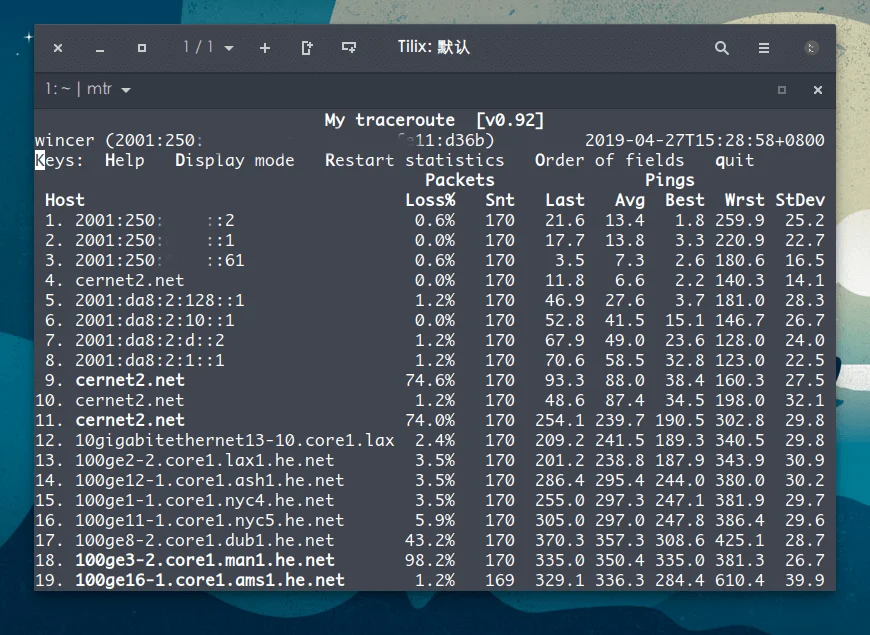The height and width of the screenshot is (635, 870).
Task: Create a new session with the plus icon
Action: coord(265,47)
